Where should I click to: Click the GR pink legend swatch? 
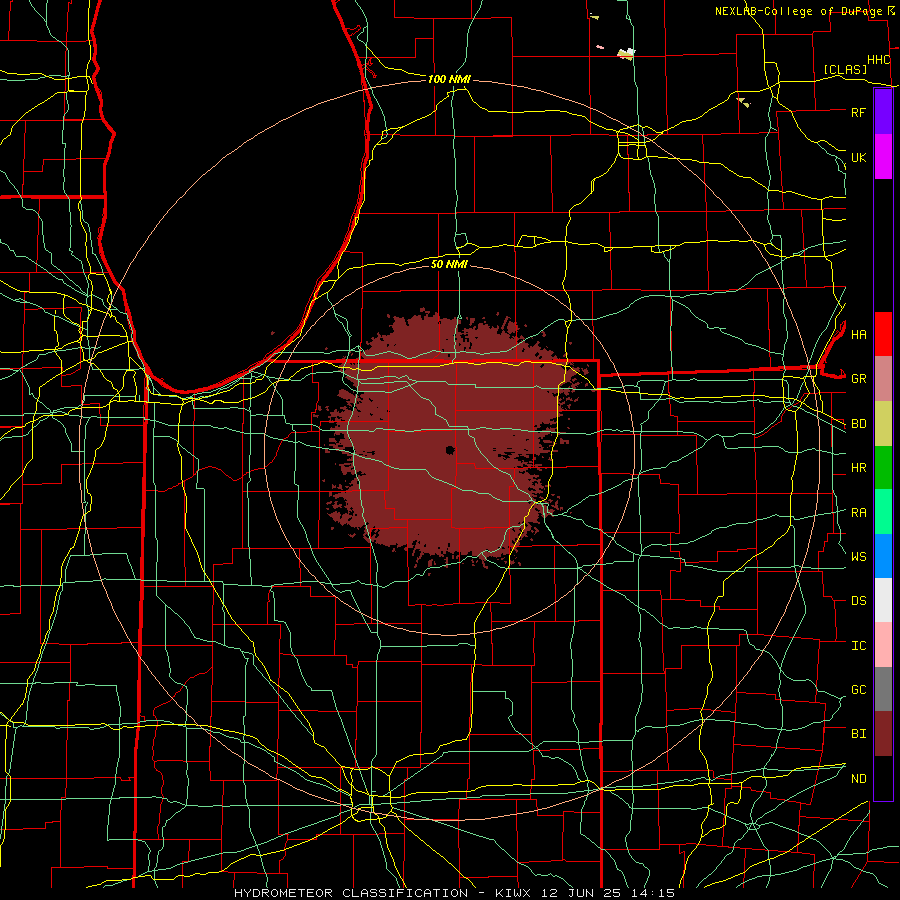point(883,379)
